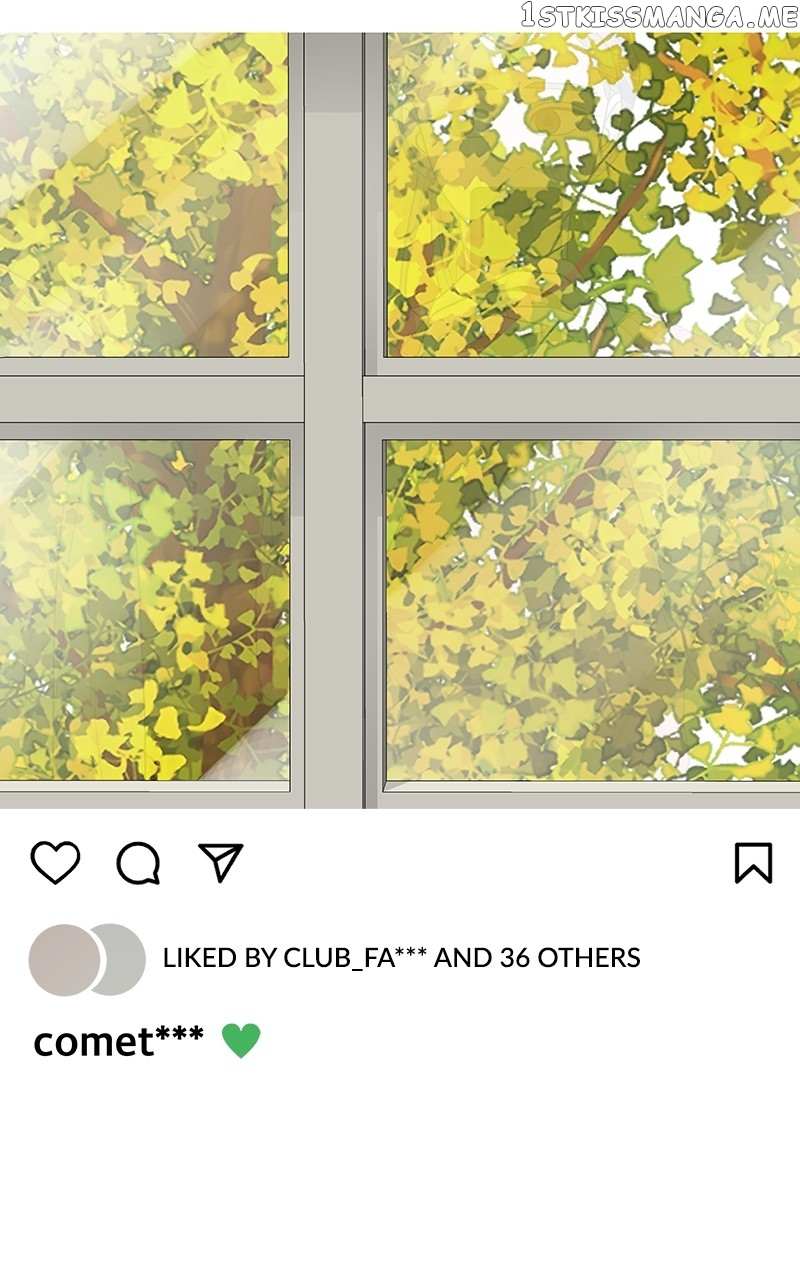Screen dimensions: 800x1280
Task: Click the CLUB_FA*** username
Action: pyautogui.click(x=355, y=958)
